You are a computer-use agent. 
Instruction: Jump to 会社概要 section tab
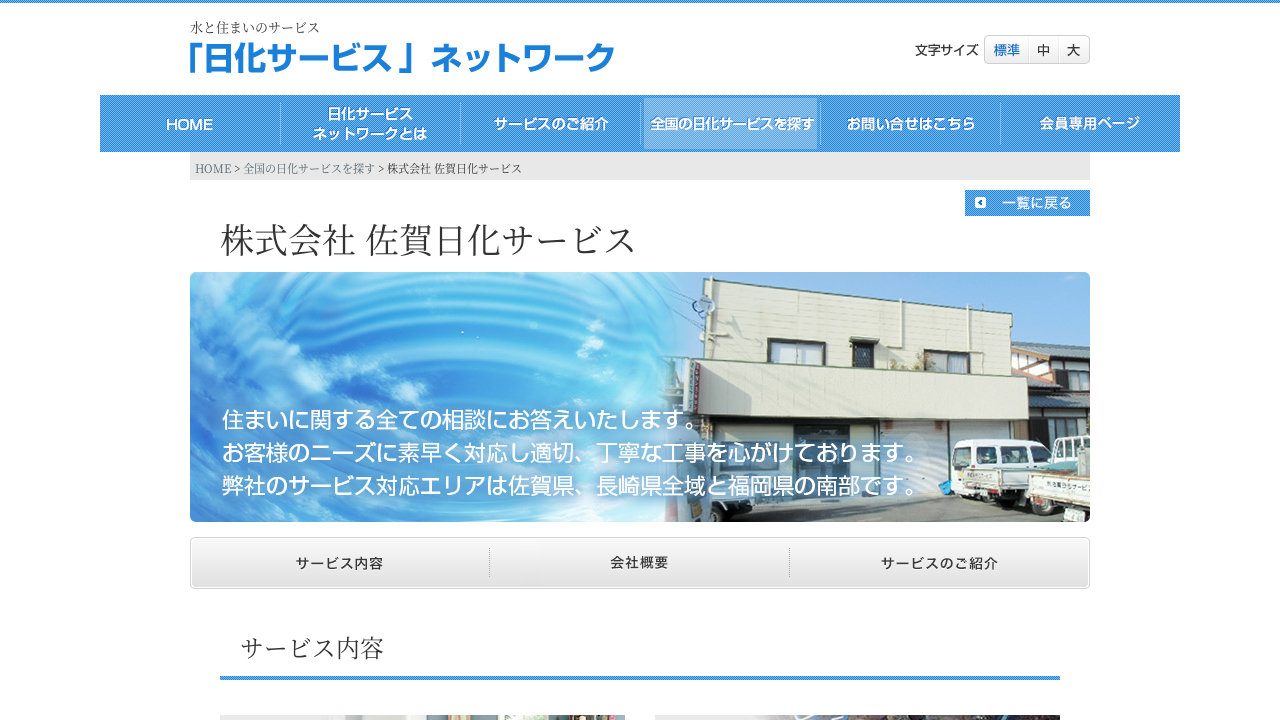pyautogui.click(x=639, y=563)
